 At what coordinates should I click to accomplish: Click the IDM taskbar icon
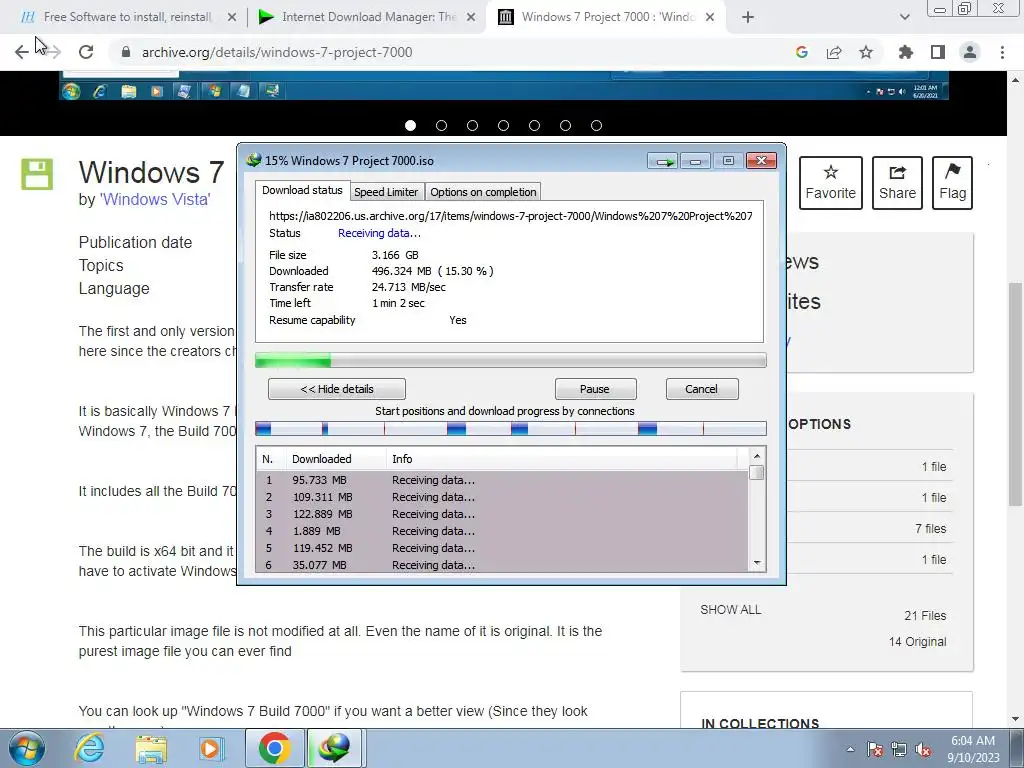334,748
